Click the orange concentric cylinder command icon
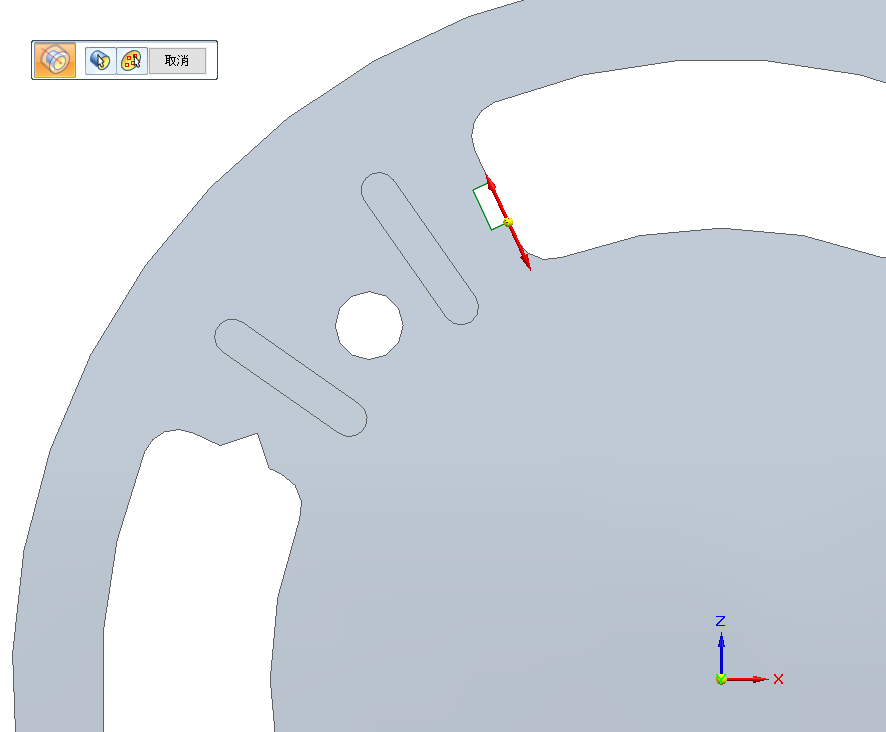This screenshot has width=886, height=732. click(55, 60)
